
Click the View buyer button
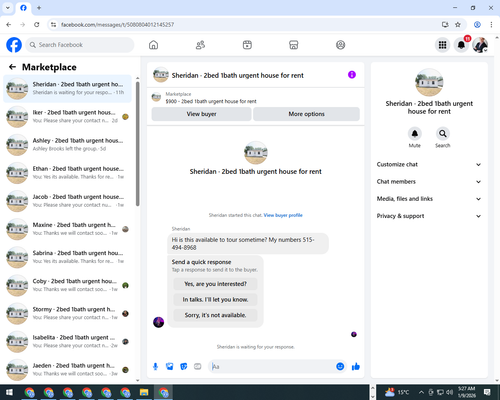(201, 114)
